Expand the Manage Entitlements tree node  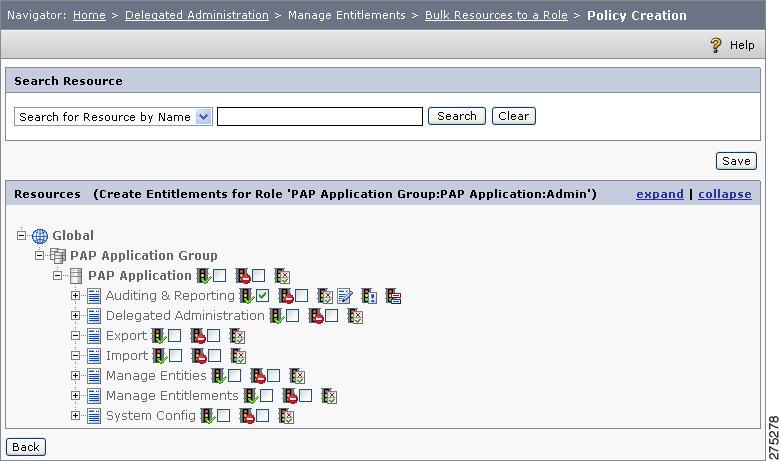[75, 395]
